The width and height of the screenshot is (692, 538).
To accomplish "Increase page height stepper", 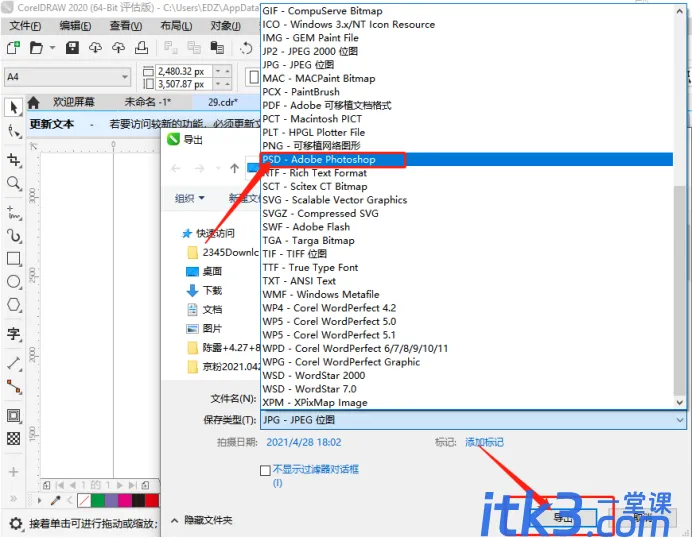I will point(228,84).
